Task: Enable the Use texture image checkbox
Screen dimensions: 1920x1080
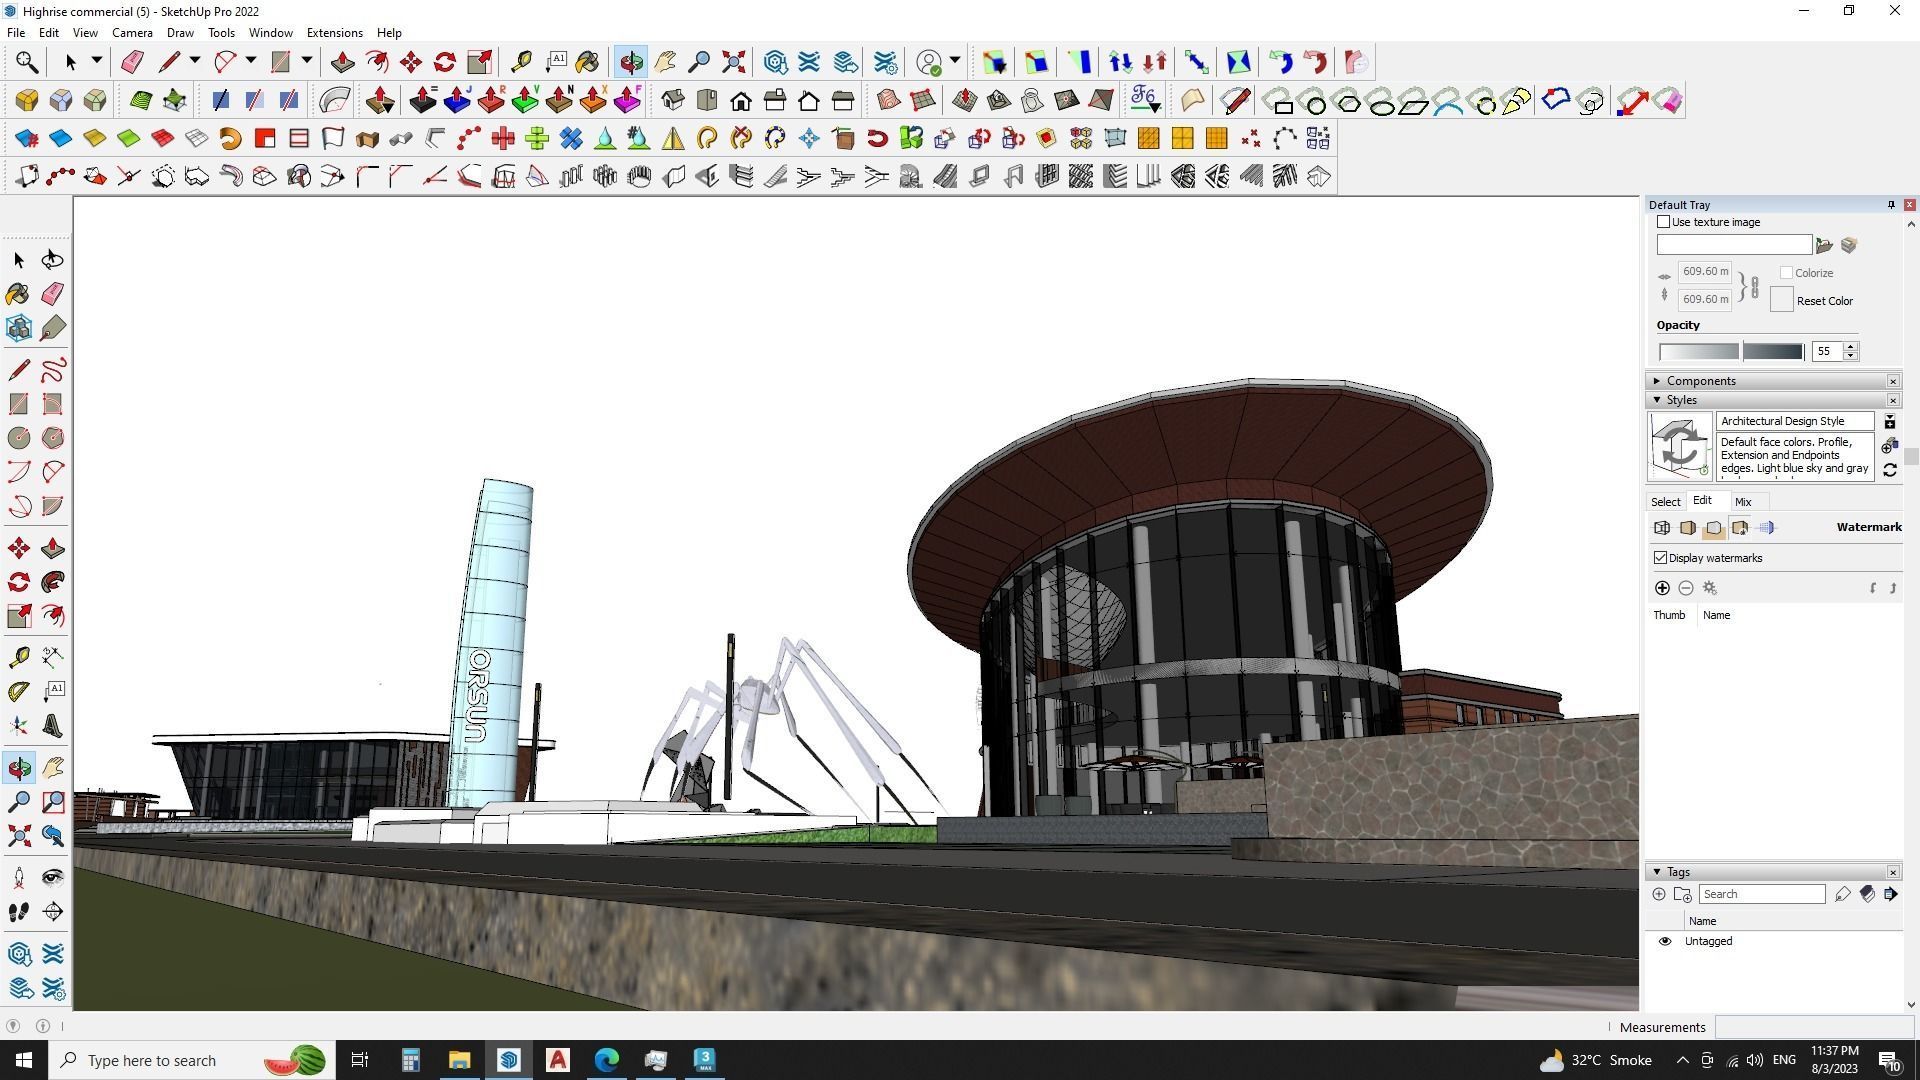Action: point(1664,222)
